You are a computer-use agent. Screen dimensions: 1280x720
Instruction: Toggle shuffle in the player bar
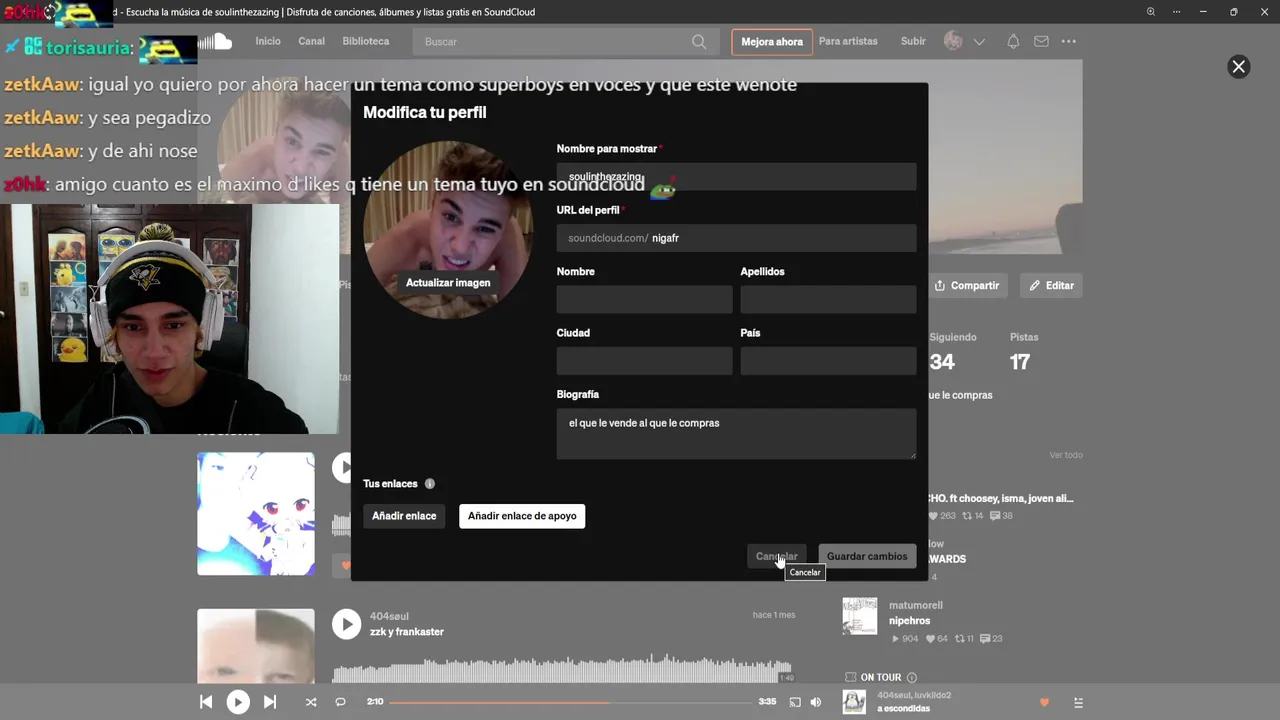311,702
